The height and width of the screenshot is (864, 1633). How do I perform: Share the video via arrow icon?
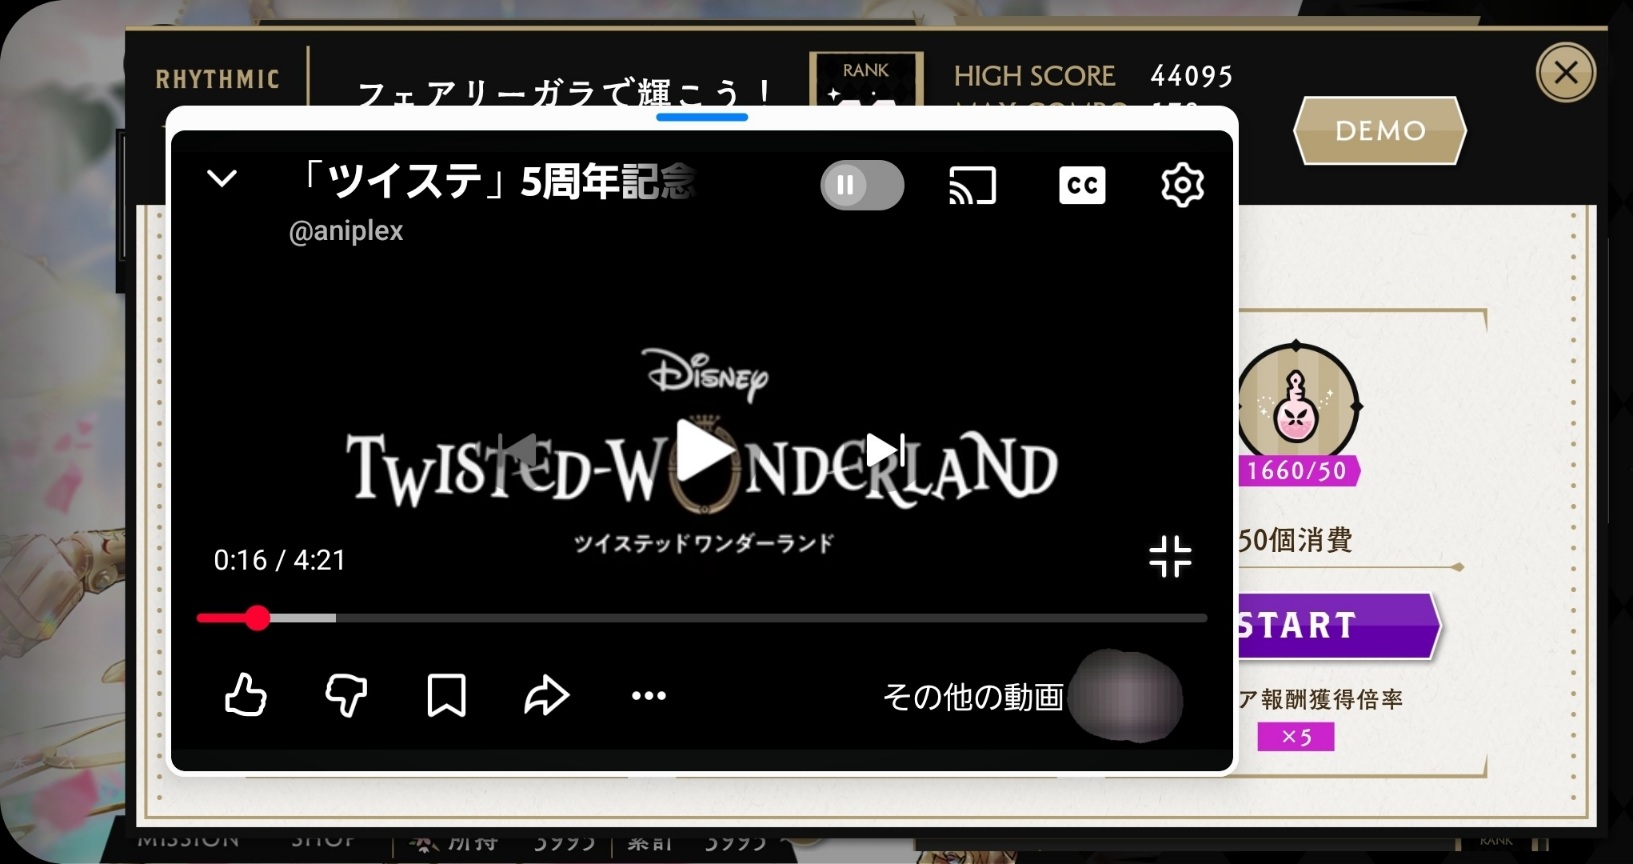(546, 695)
